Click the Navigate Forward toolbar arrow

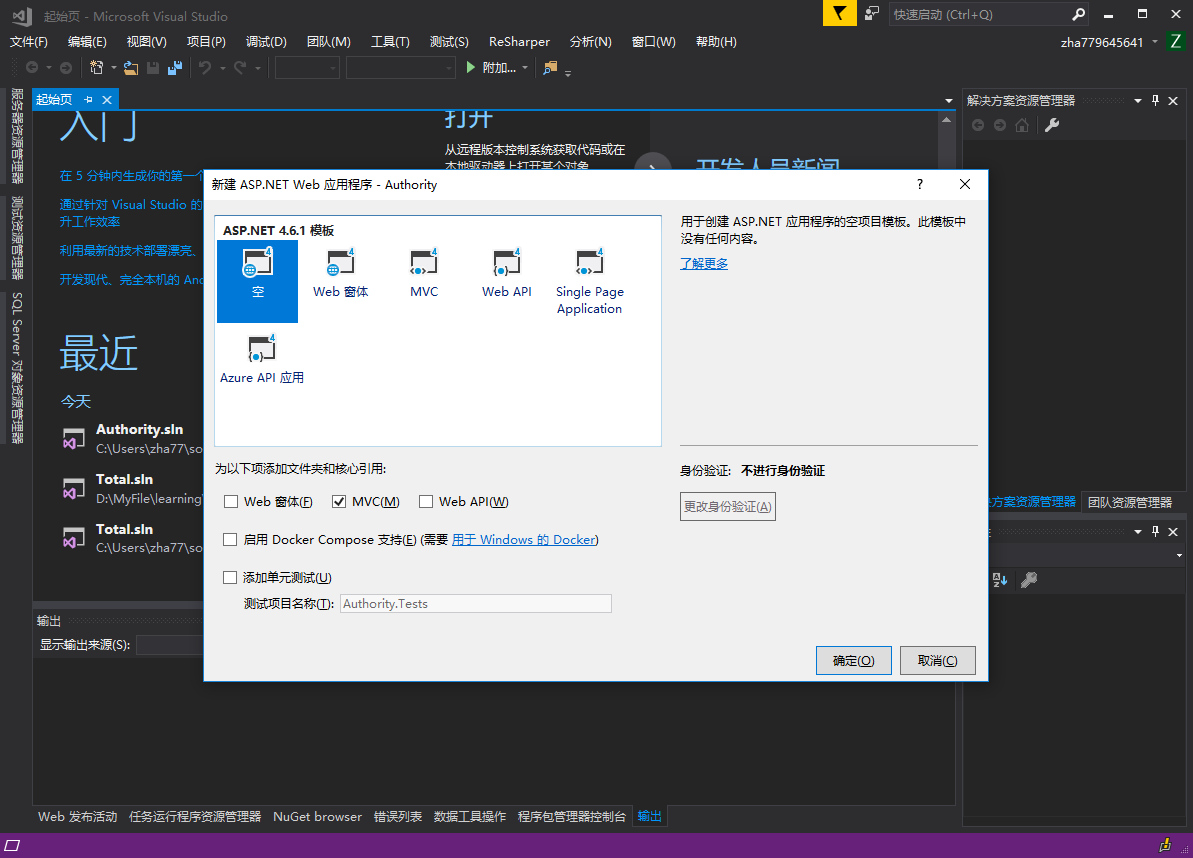(66, 68)
